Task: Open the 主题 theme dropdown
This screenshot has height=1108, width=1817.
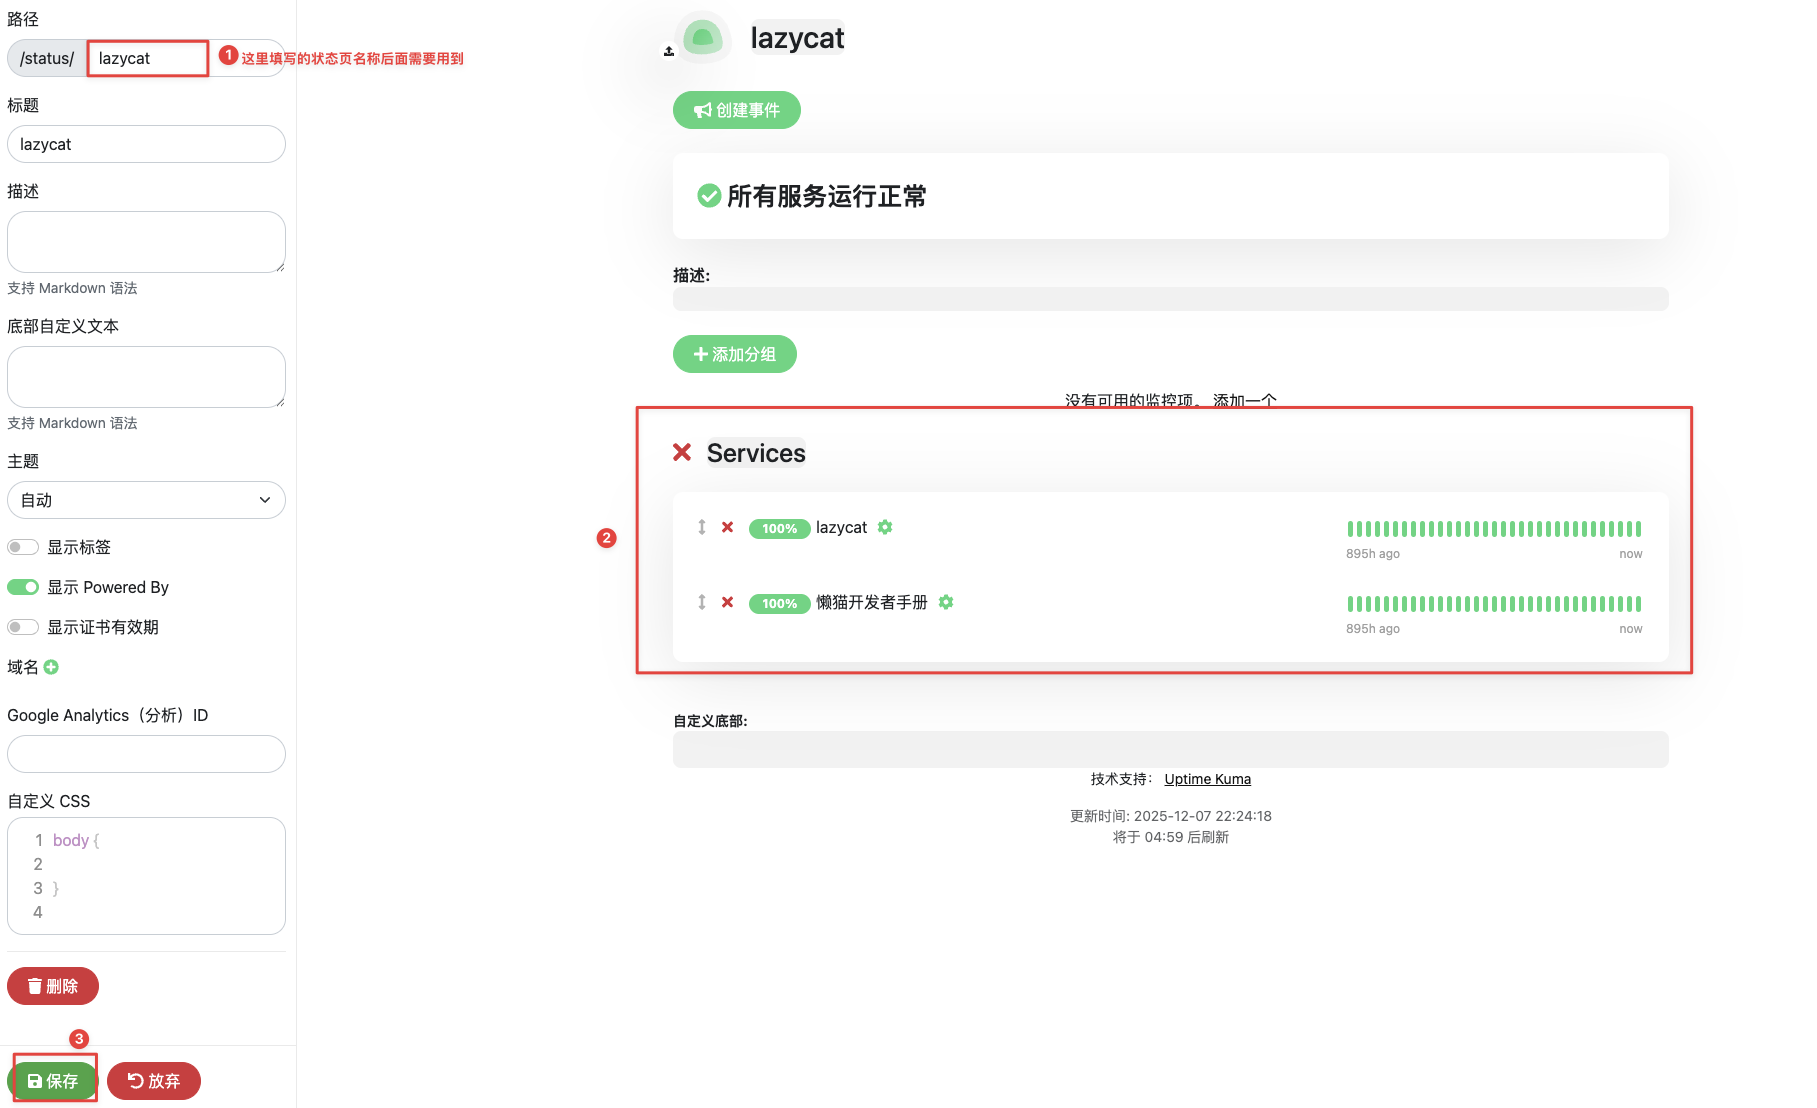Action: (146, 500)
